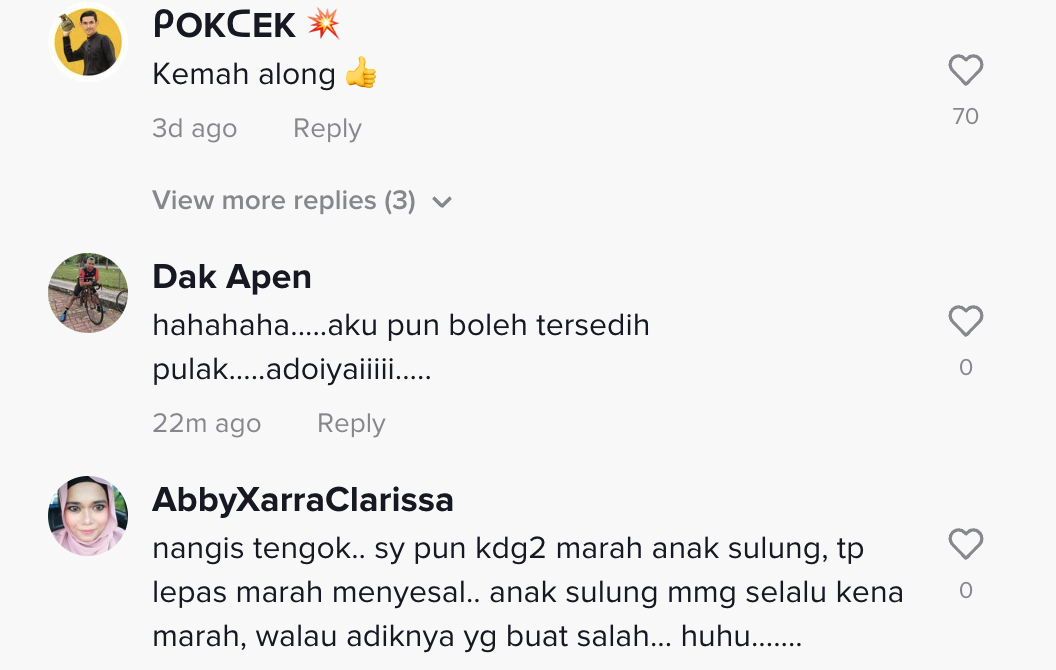Like PokCek's comment with the heart icon

click(x=966, y=70)
